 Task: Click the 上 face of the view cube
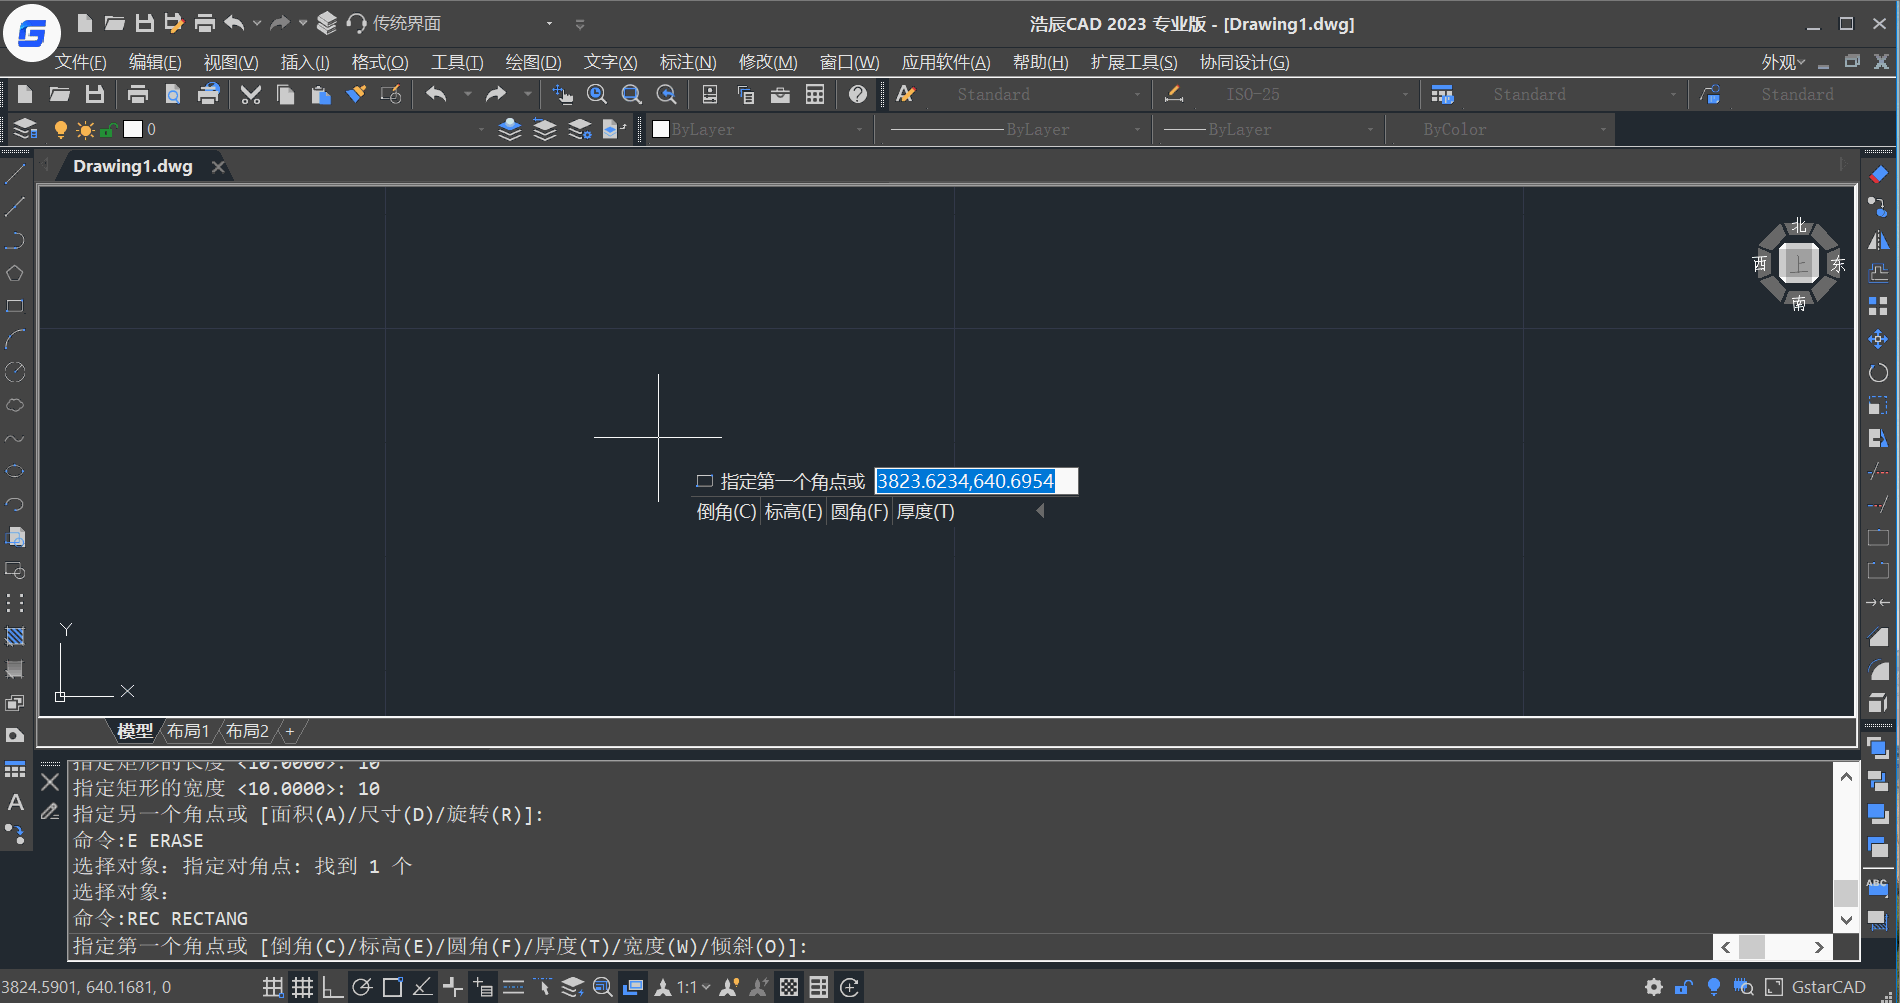click(1799, 264)
